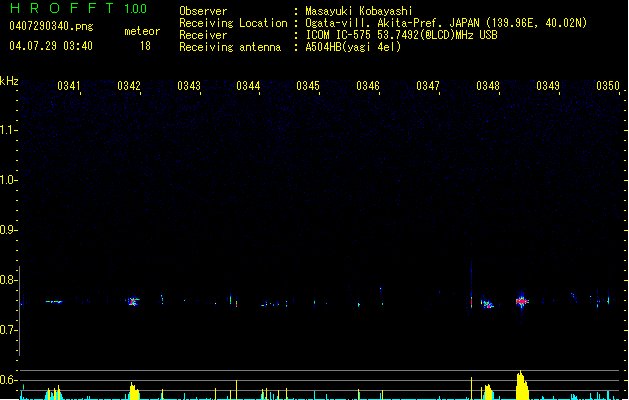Click the 0345 time marker
The width and height of the screenshot is (629, 400).
pyautogui.click(x=308, y=86)
